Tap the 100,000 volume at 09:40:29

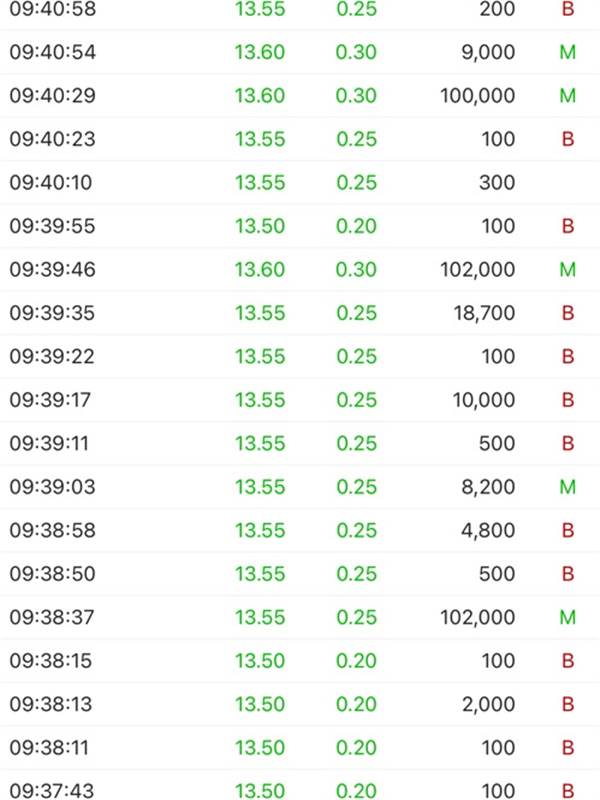click(x=478, y=95)
